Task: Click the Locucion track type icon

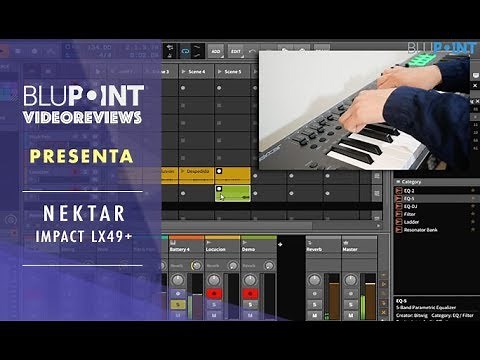Action: 209,243
